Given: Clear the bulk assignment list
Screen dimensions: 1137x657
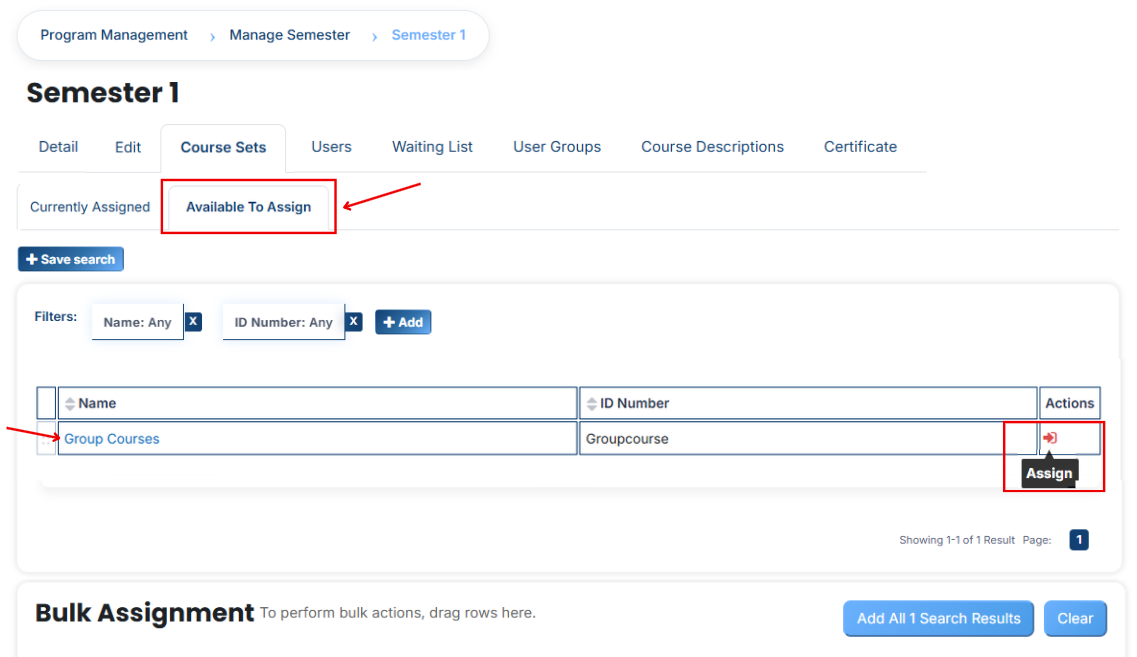Looking at the screenshot, I should [x=1075, y=619].
